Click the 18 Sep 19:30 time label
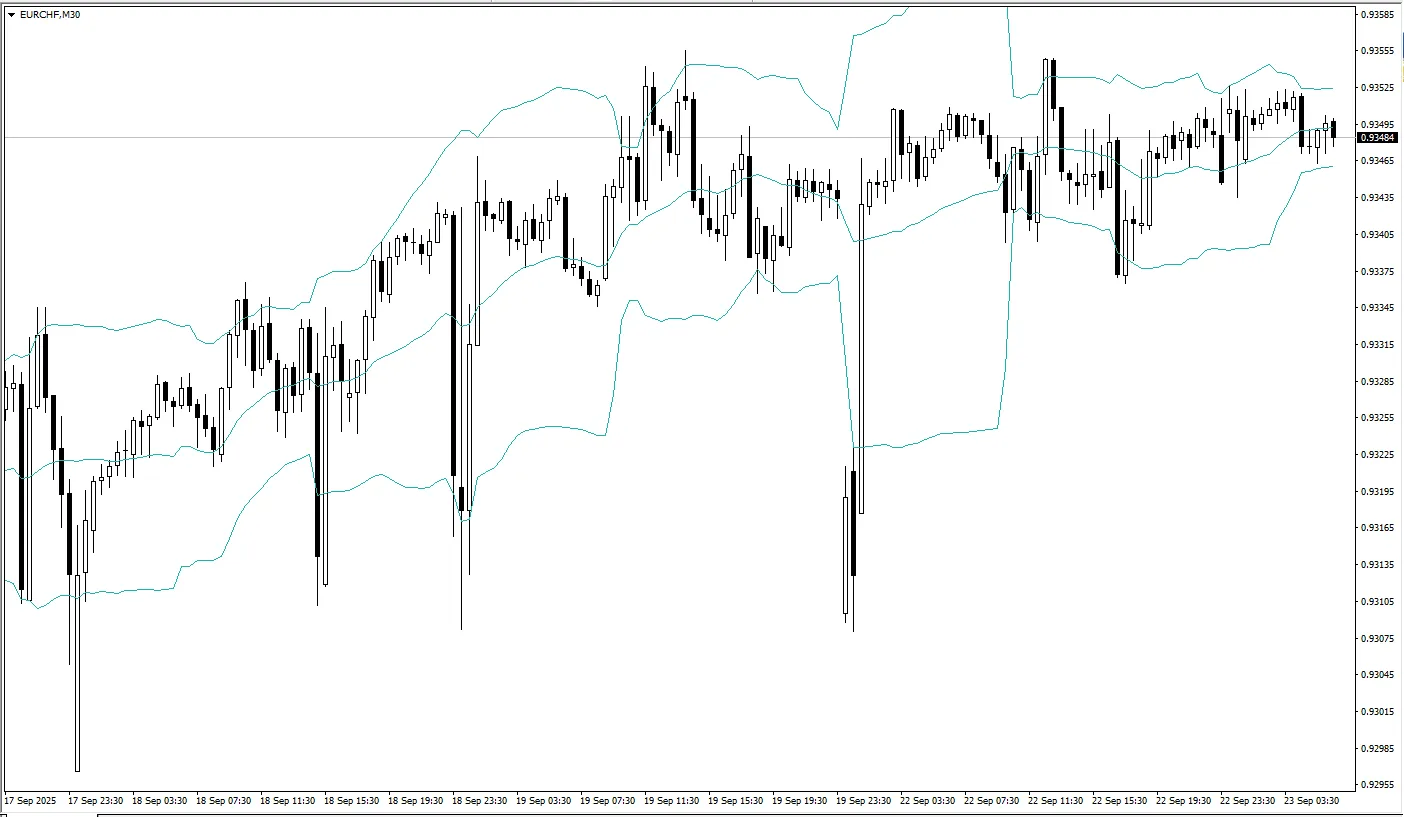 coord(416,801)
